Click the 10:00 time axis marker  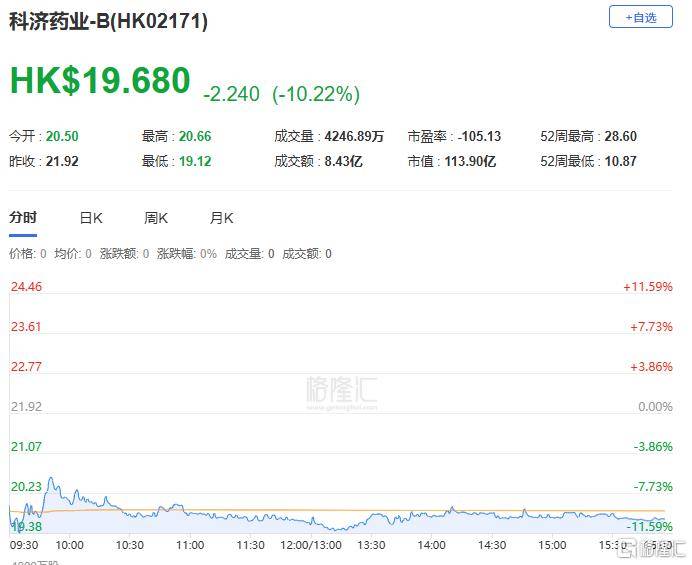coord(69,545)
